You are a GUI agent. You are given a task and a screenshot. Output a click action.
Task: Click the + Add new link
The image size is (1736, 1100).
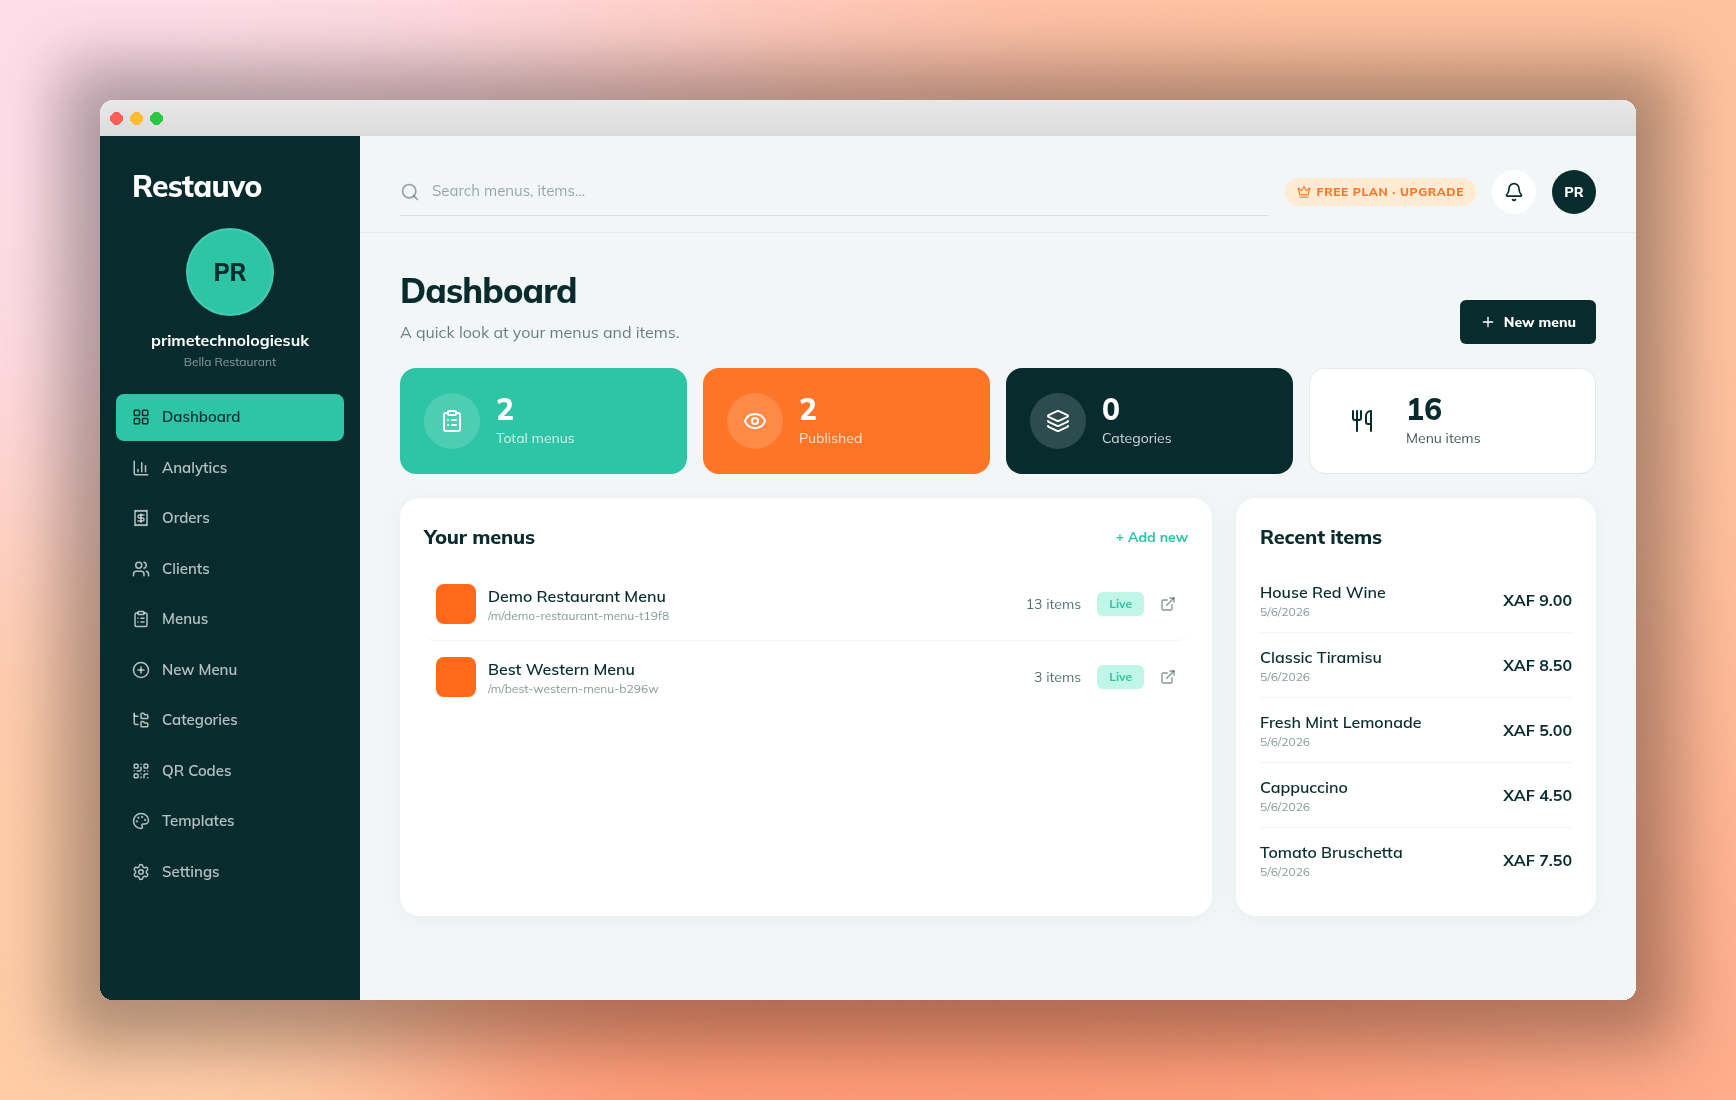coord(1152,537)
